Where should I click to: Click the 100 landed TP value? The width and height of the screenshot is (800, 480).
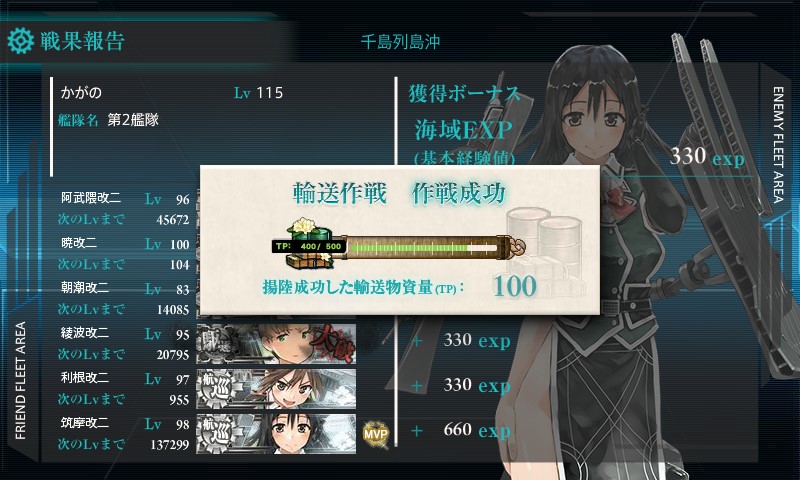(x=515, y=286)
